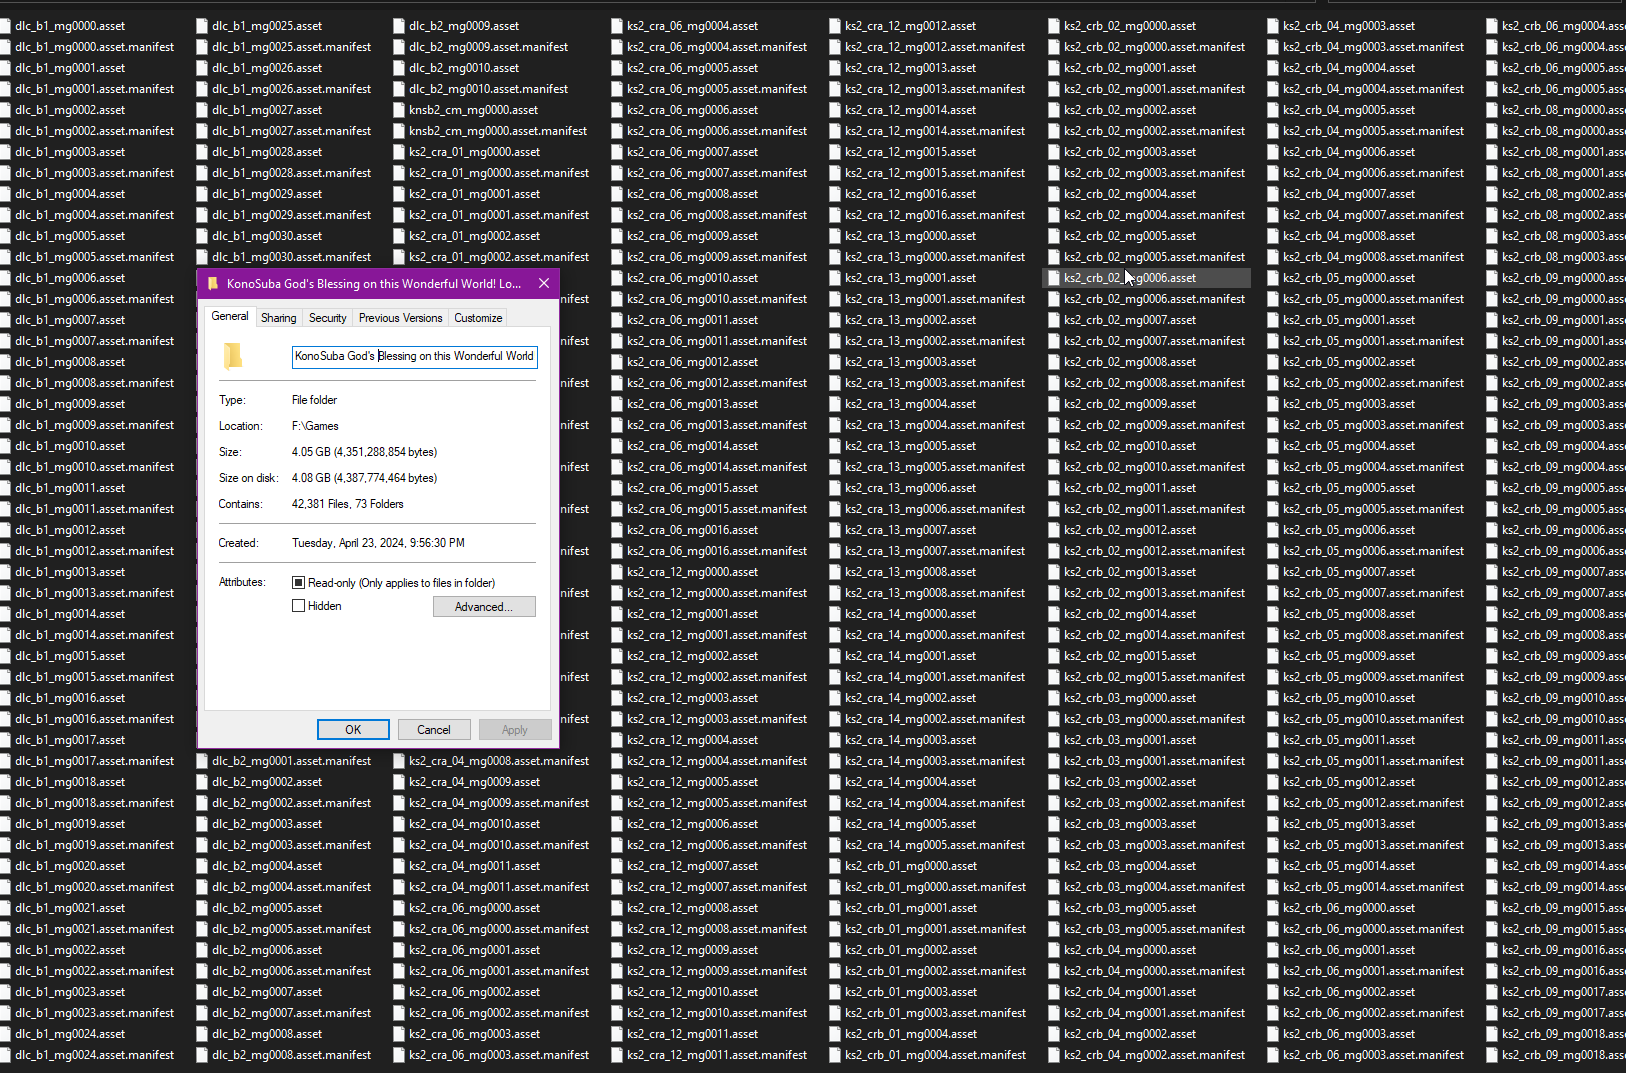Toggle the Read-only attribute checkbox
Viewport: 1626px width, 1073px height.
click(298, 583)
